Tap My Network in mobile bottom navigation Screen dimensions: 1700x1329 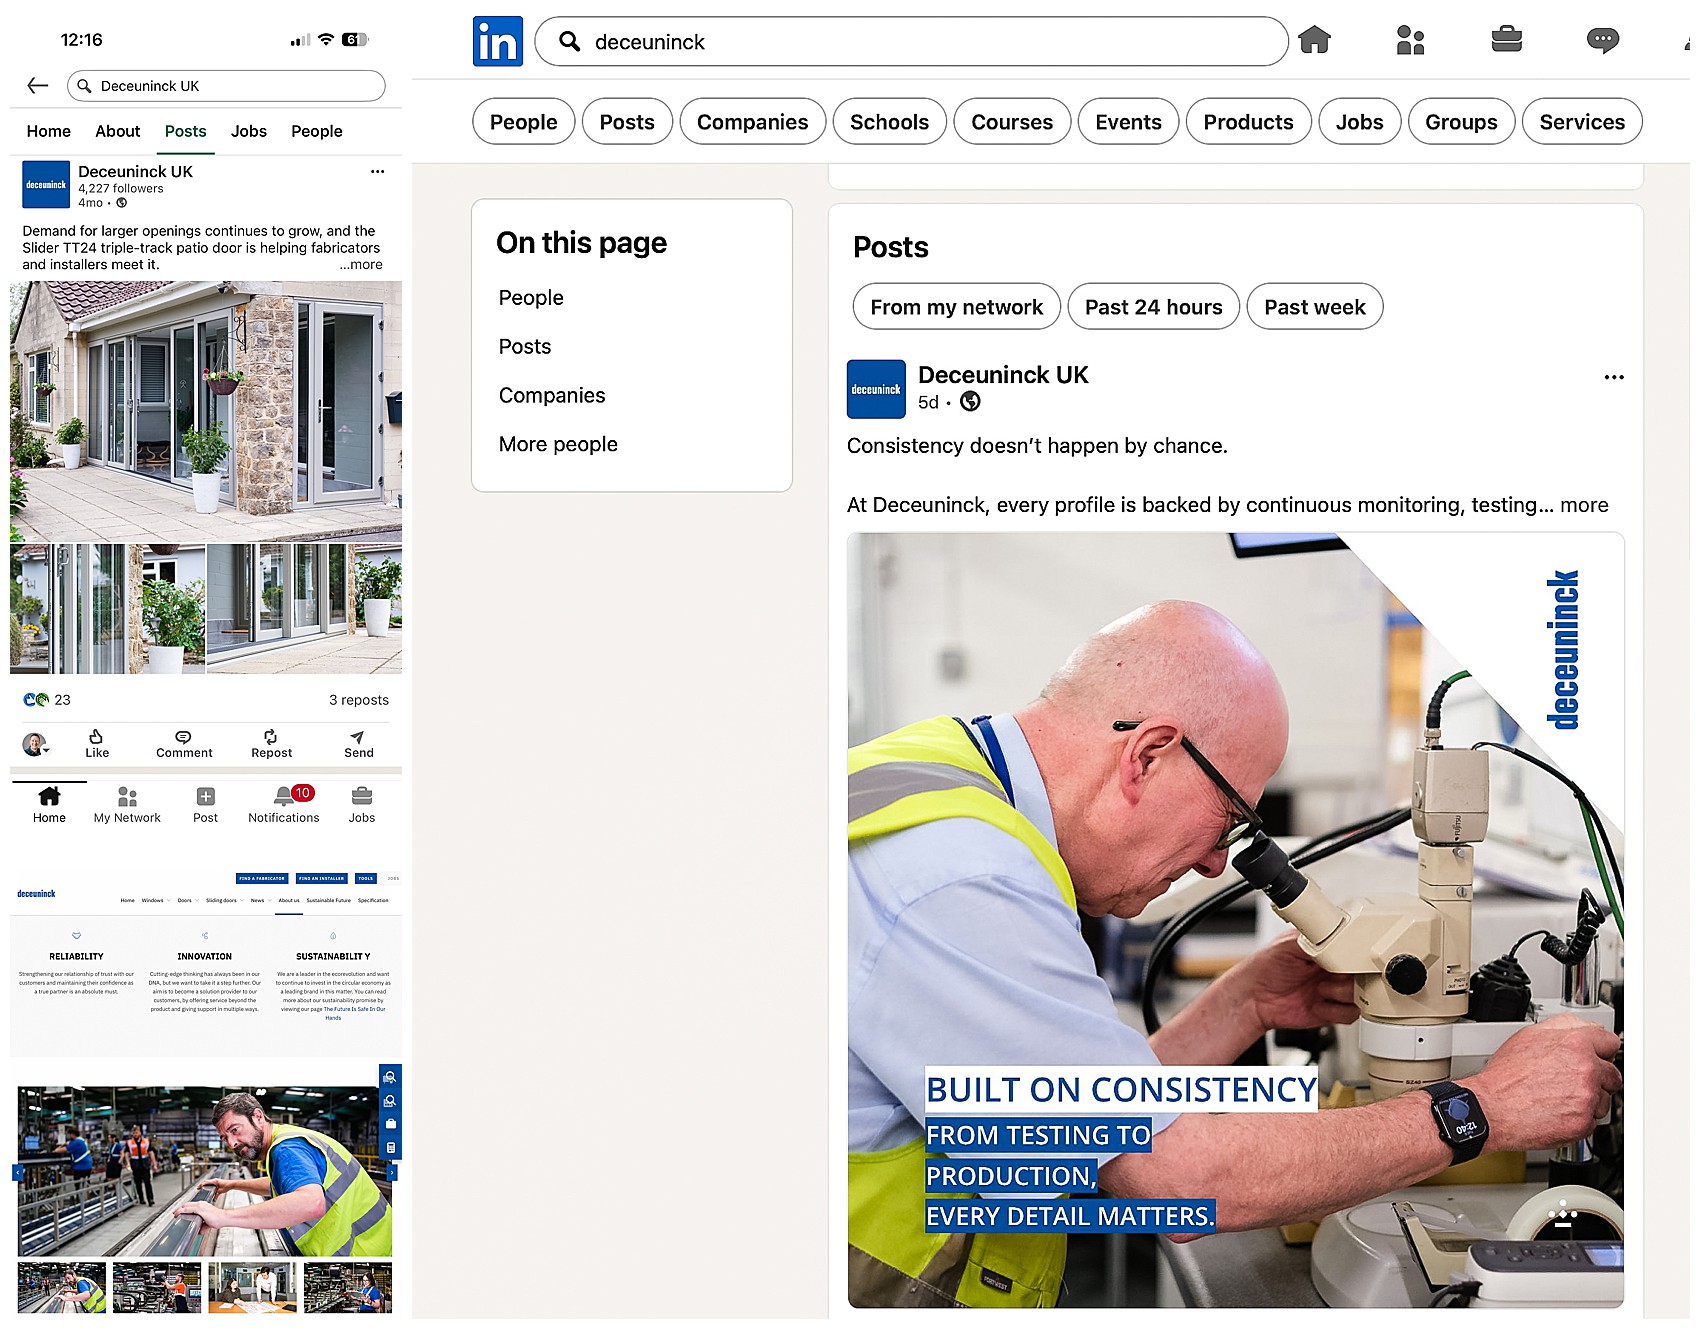tap(127, 804)
